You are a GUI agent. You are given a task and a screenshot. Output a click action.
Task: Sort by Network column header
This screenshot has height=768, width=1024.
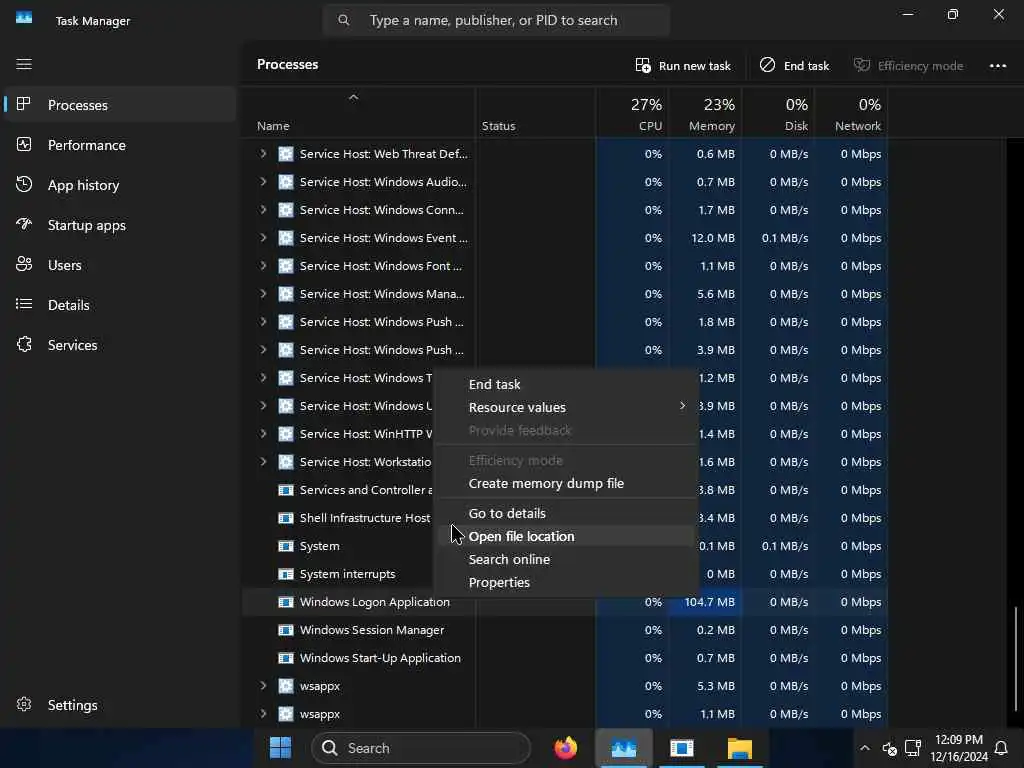pyautogui.click(x=852, y=114)
